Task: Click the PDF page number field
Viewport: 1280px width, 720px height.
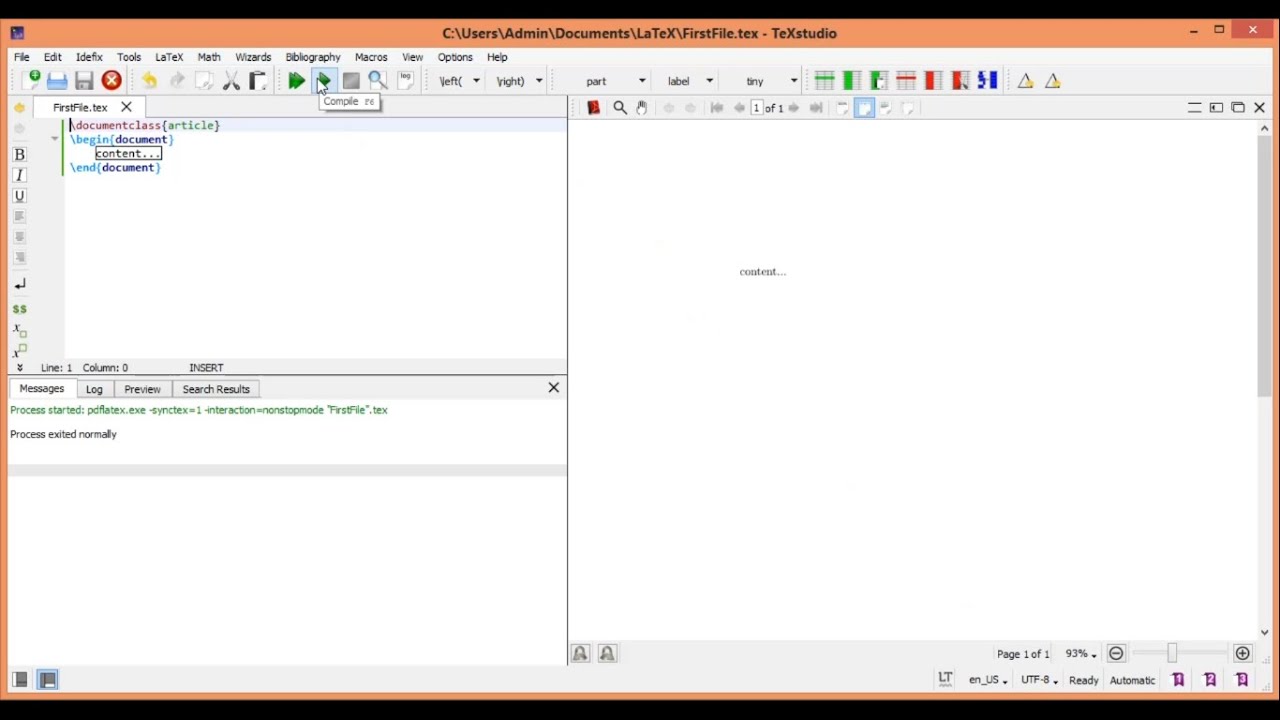Action: (x=756, y=107)
